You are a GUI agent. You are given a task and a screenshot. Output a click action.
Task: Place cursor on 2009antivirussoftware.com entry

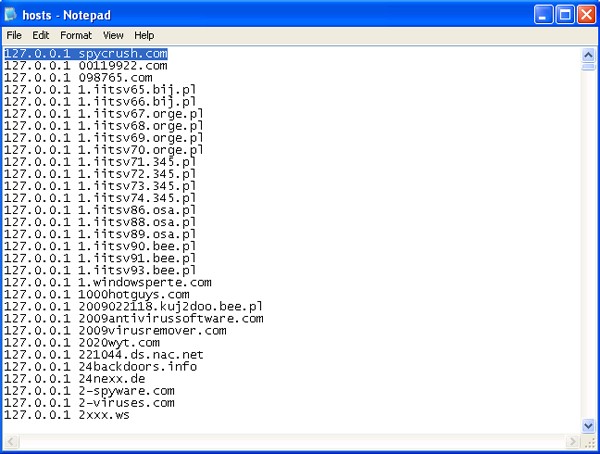(170, 318)
